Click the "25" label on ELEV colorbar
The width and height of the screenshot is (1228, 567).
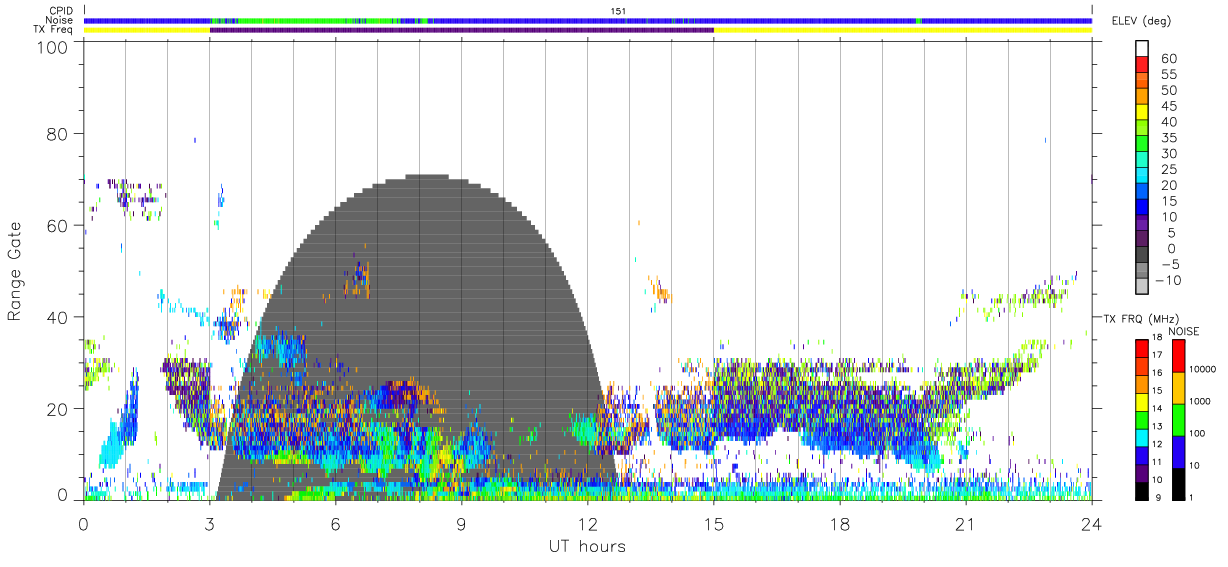tap(1168, 169)
